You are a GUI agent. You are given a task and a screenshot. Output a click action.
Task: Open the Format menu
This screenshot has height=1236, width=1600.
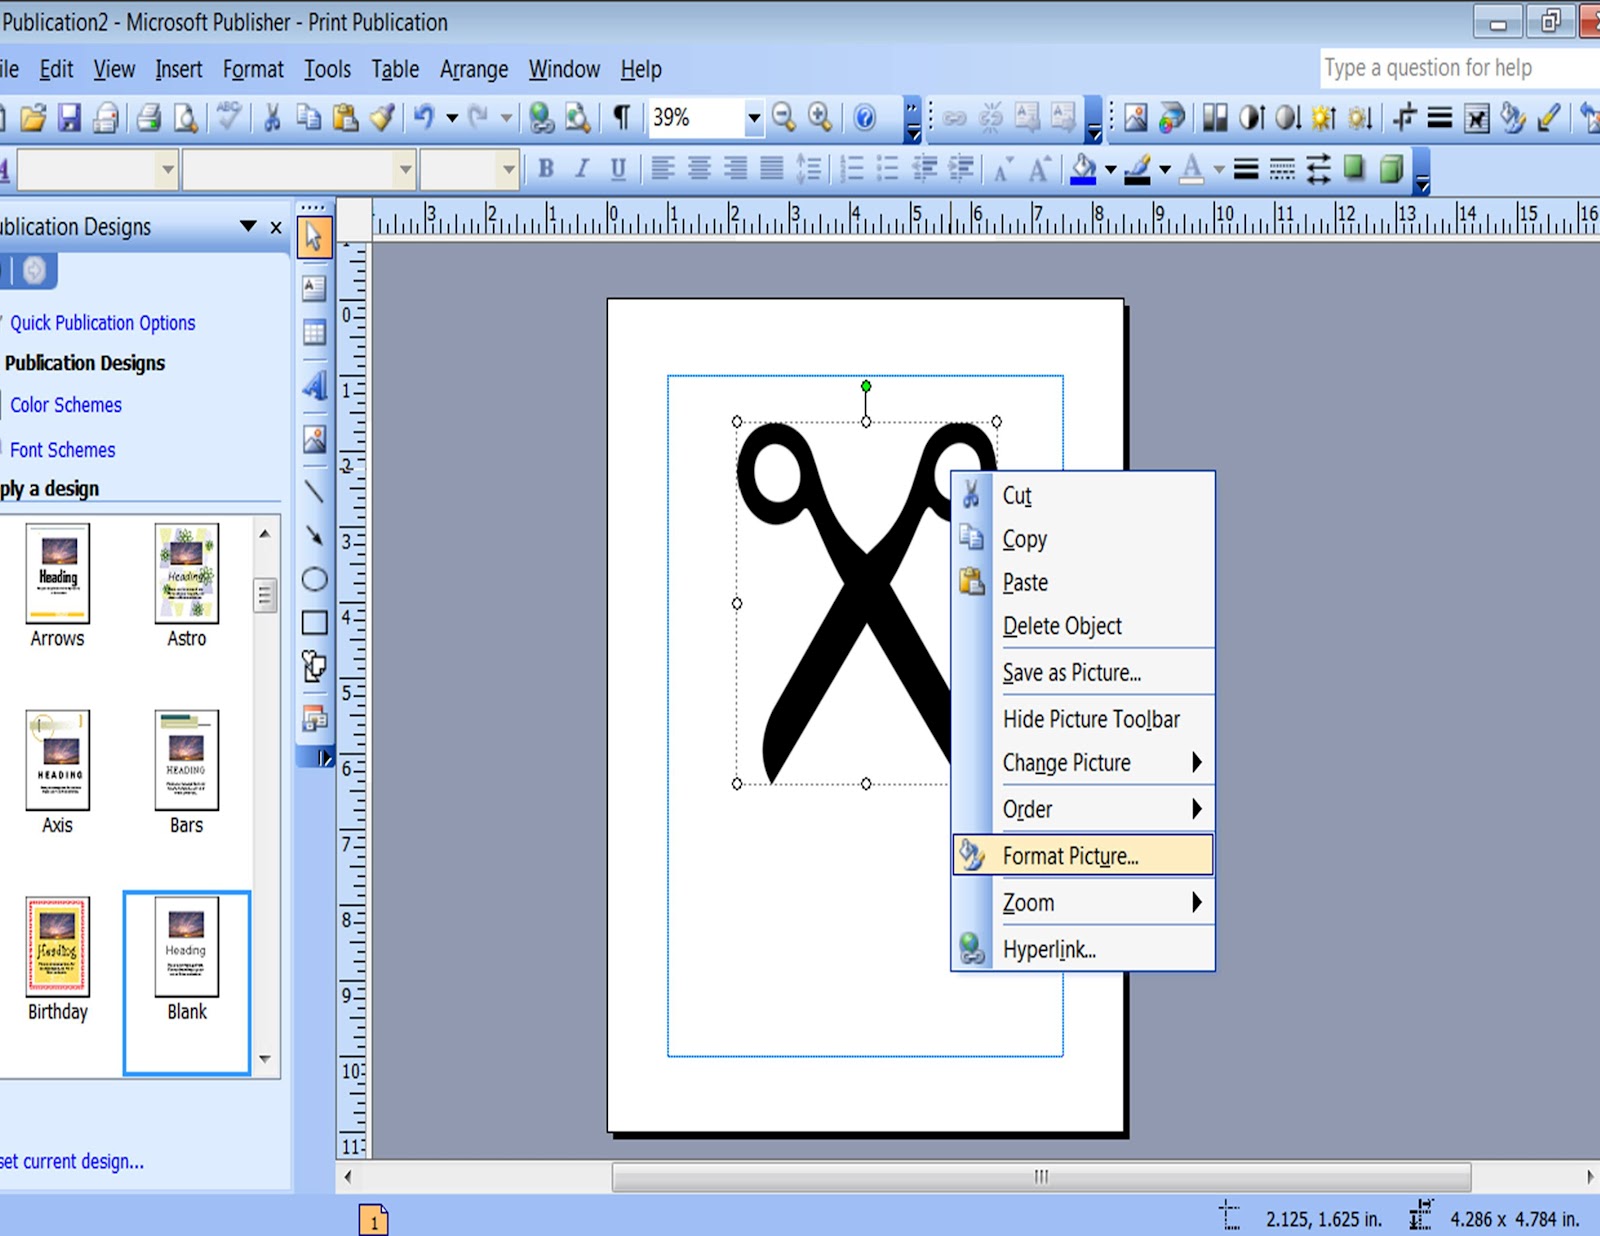[x=252, y=69]
